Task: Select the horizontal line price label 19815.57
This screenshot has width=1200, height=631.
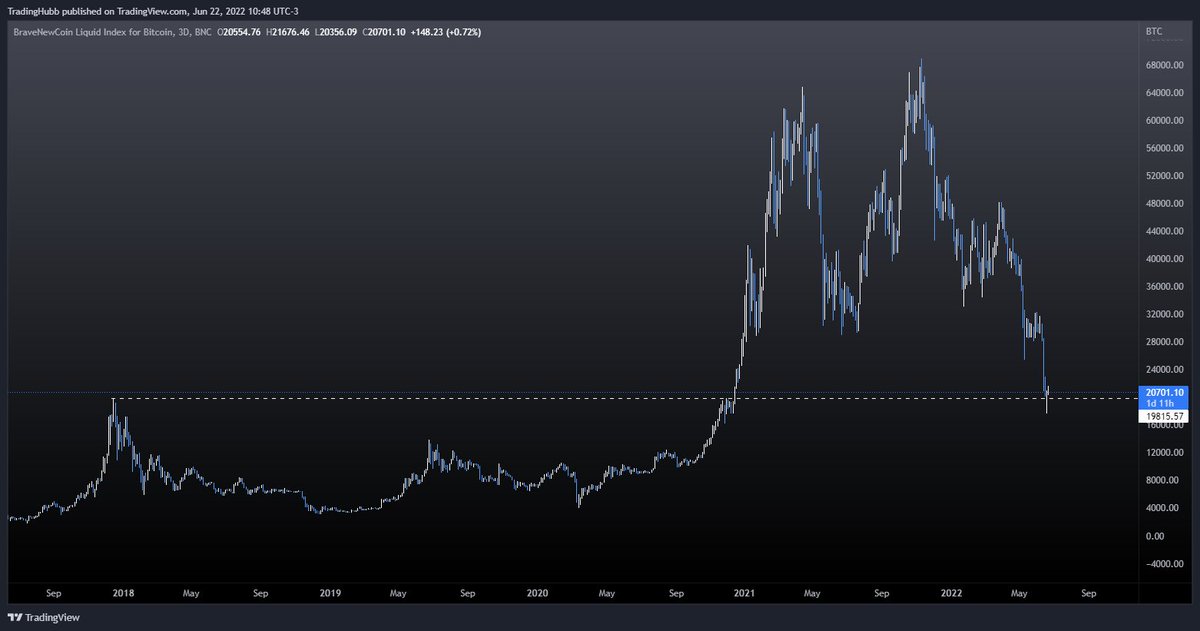Action: click(x=1162, y=416)
